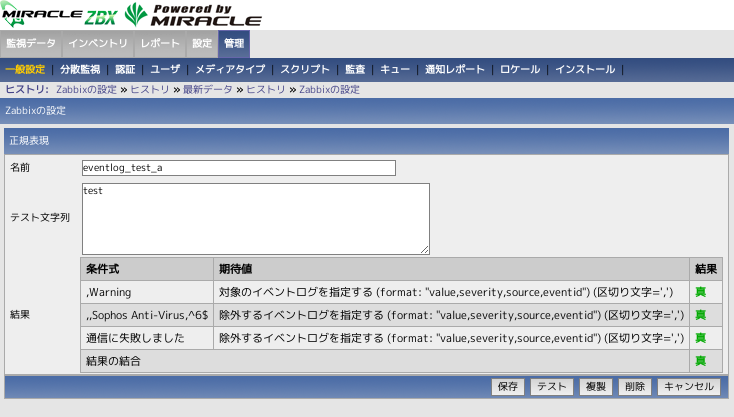Viewport: 734px width, 417px height.
Task: Click the name field containing eventlog_test_a
Action: pos(239,168)
